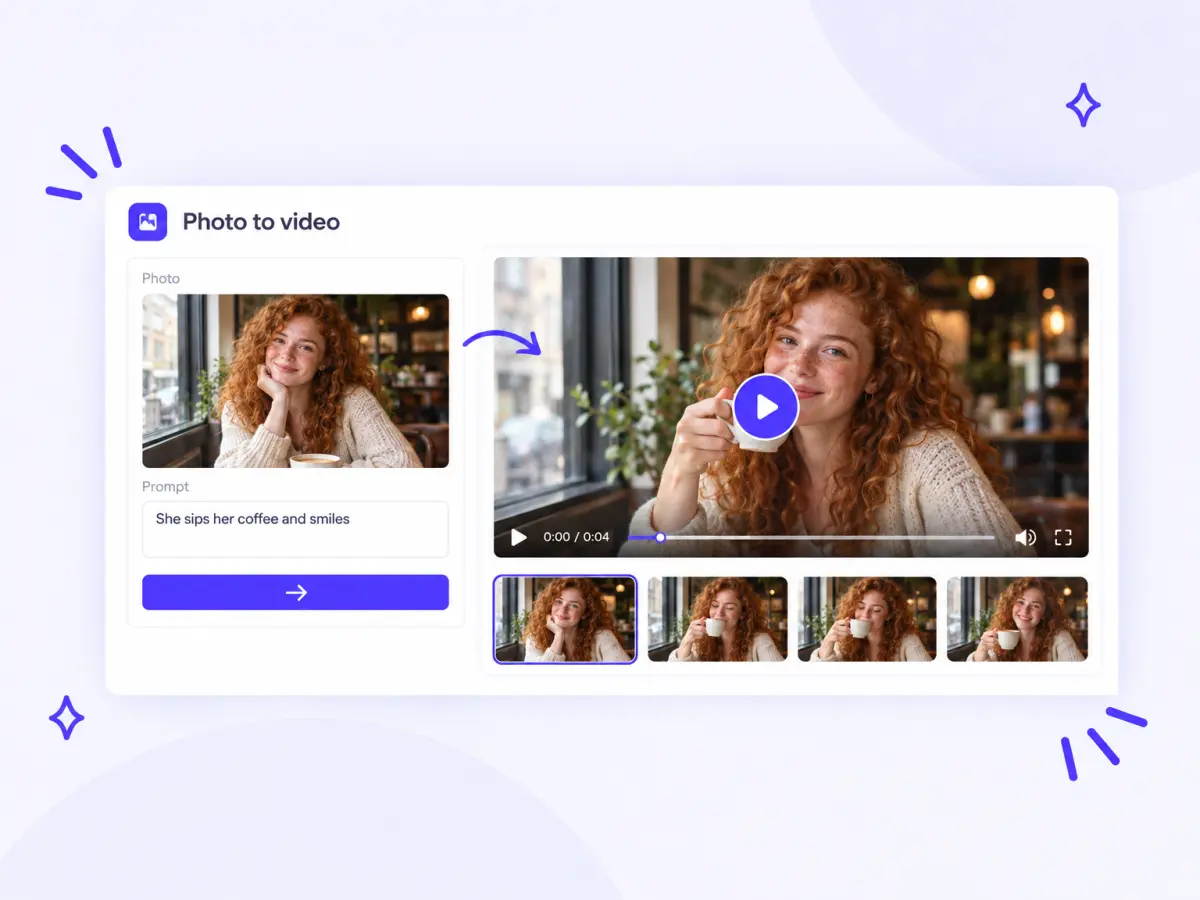The width and height of the screenshot is (1200, 900).
Task: Select third thumbnail of woman sipping coffee
Action: [x=867, y=619]
